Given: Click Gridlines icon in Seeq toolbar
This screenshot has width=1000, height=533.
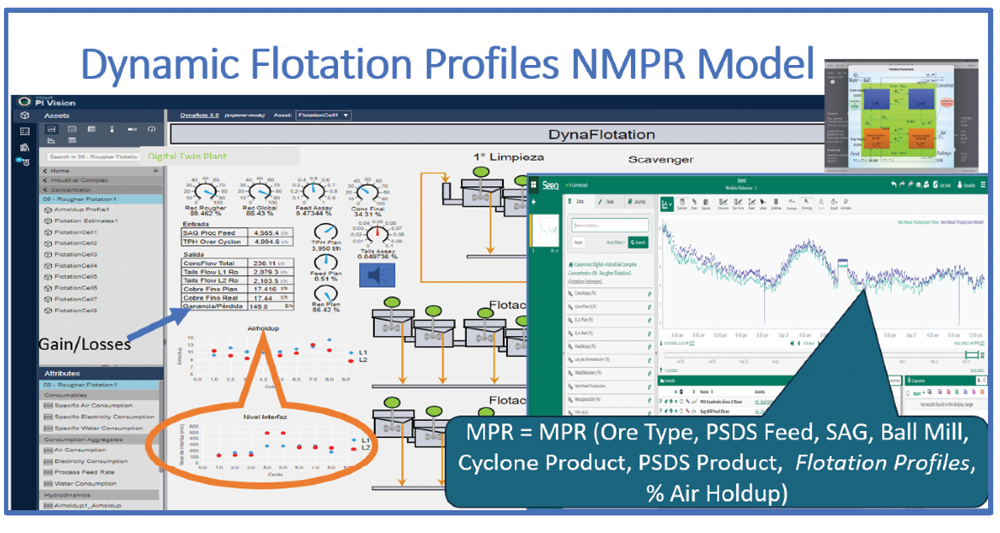Looking at the screenshot, I should pyautogui.click(x=776, y=204).
